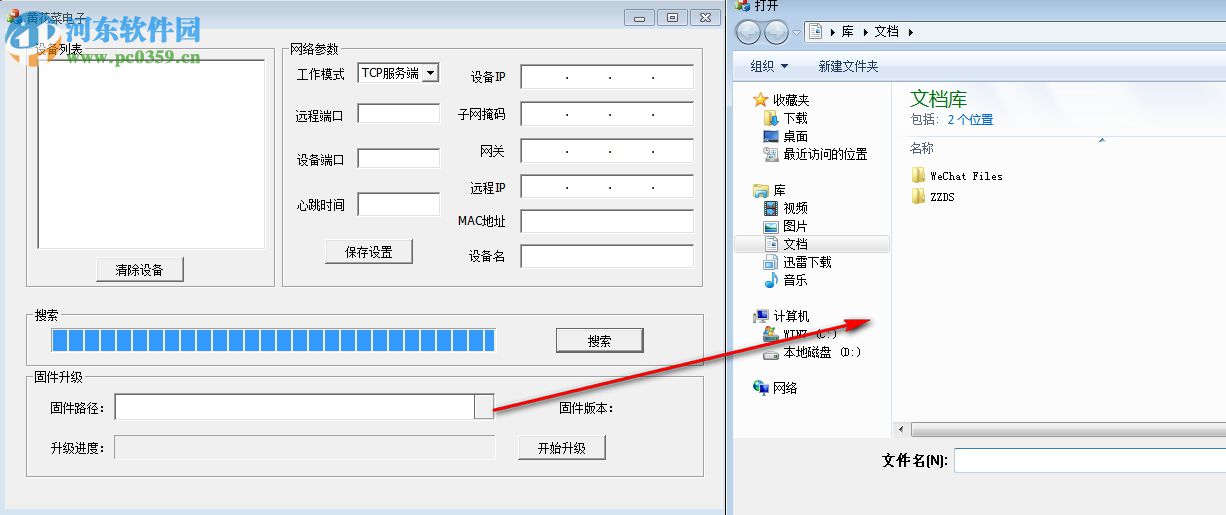
Task: Click the WeChat Files folder
Action: (957, 175)
